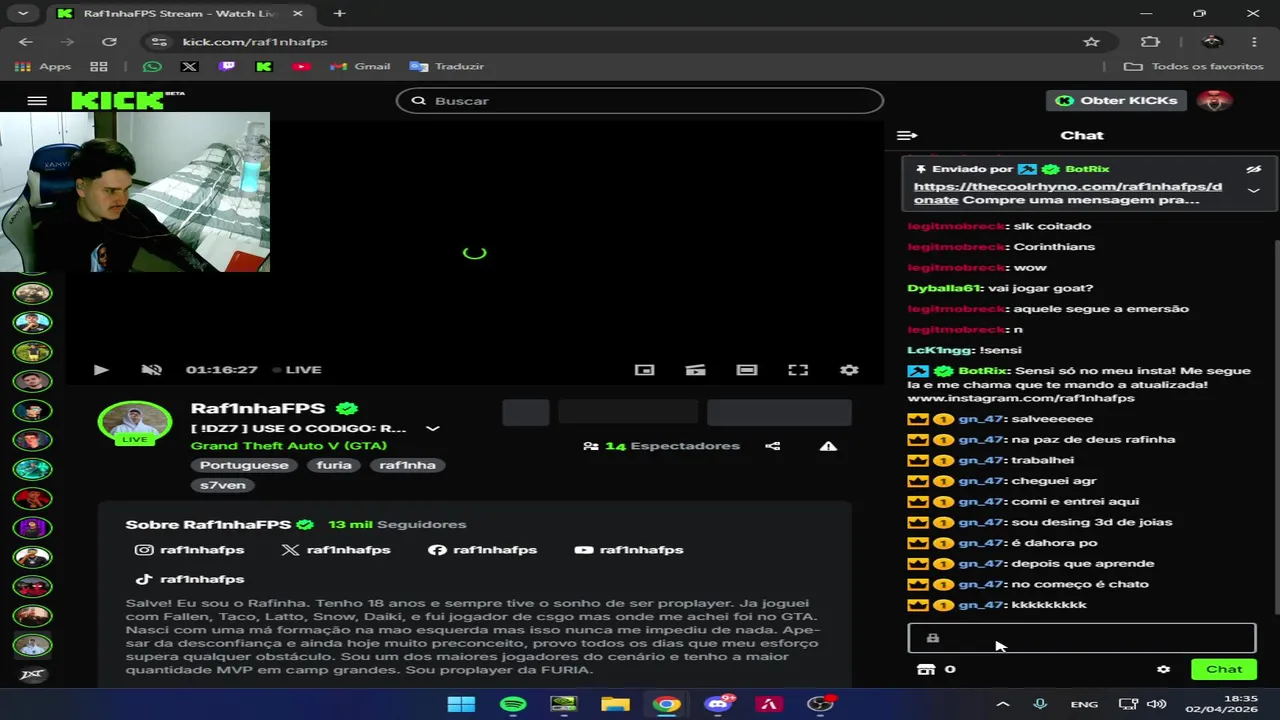This screenshot has height=720, width=1280.
Task: Expand the pinned message chevron
Action: 1254,191
